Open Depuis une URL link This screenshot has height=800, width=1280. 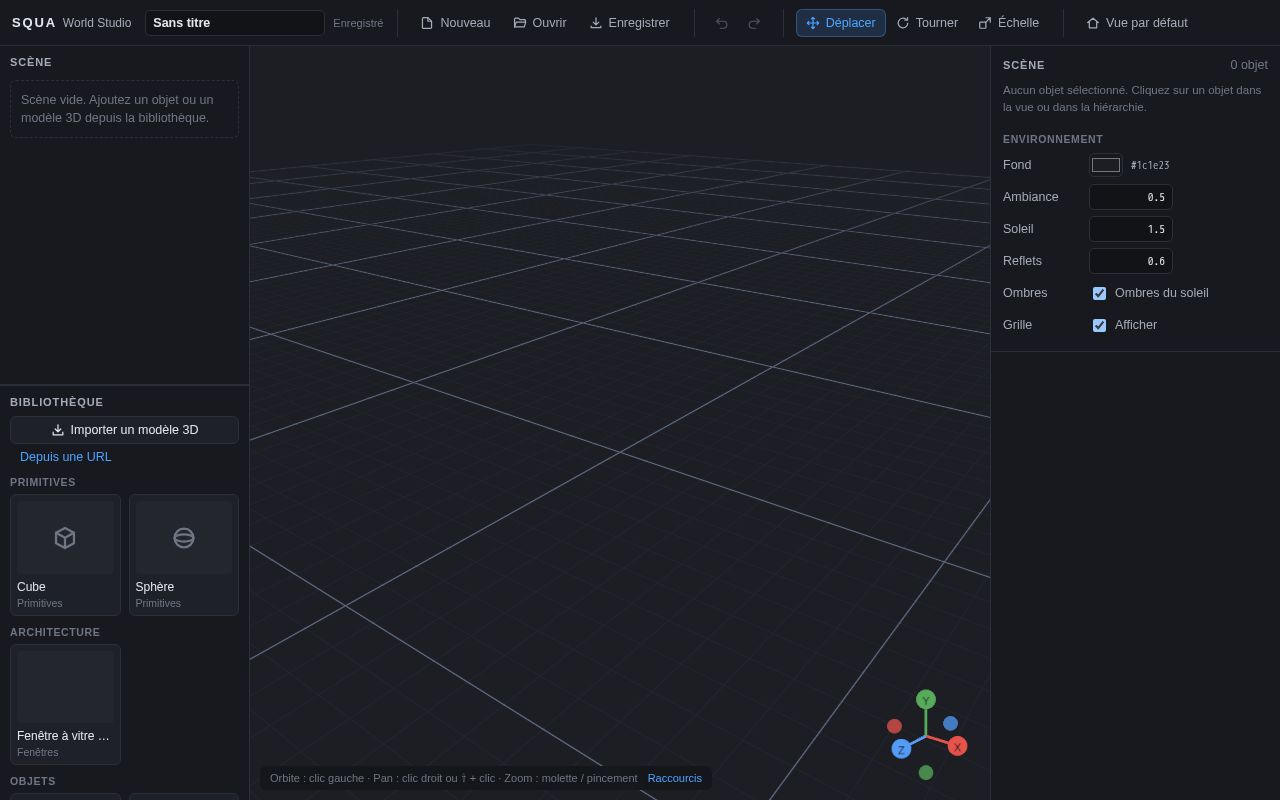coord(66,457)
